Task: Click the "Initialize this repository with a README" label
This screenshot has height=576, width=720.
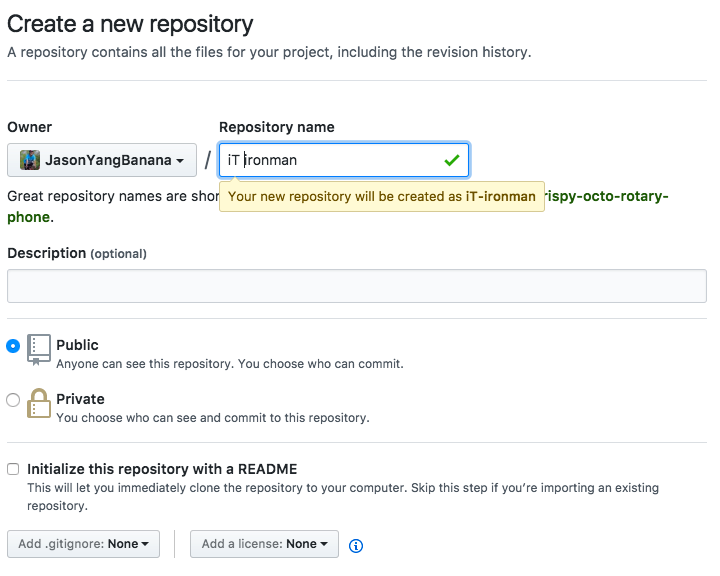Action: click(x=162, y=469)
